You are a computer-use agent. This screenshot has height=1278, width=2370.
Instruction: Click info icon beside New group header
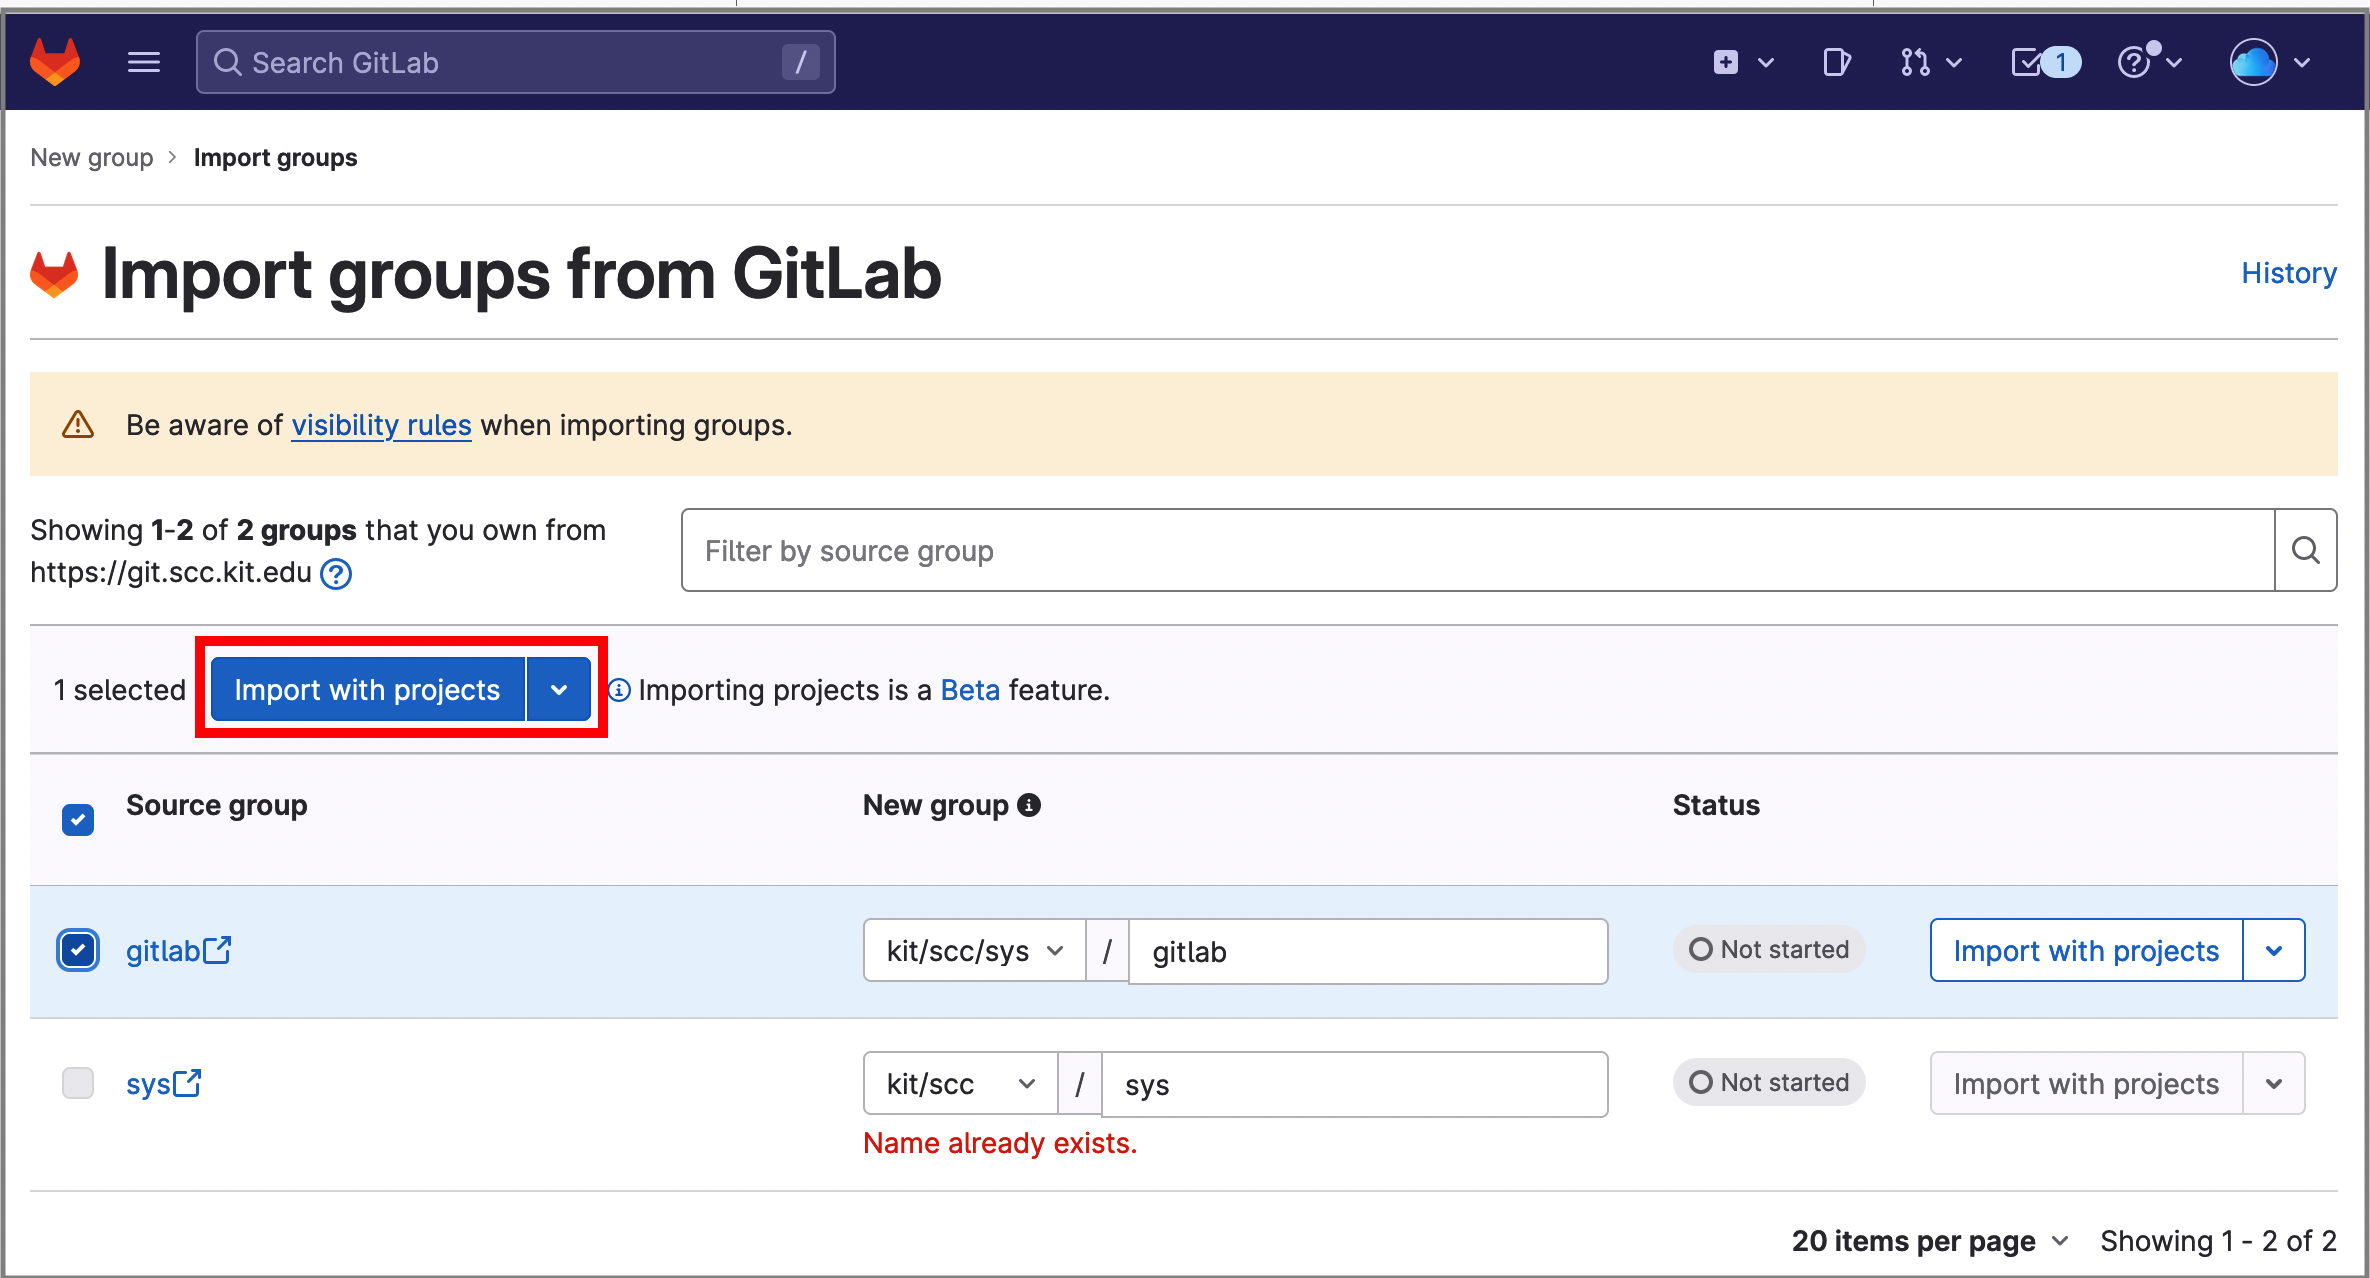coord(1029,805)
